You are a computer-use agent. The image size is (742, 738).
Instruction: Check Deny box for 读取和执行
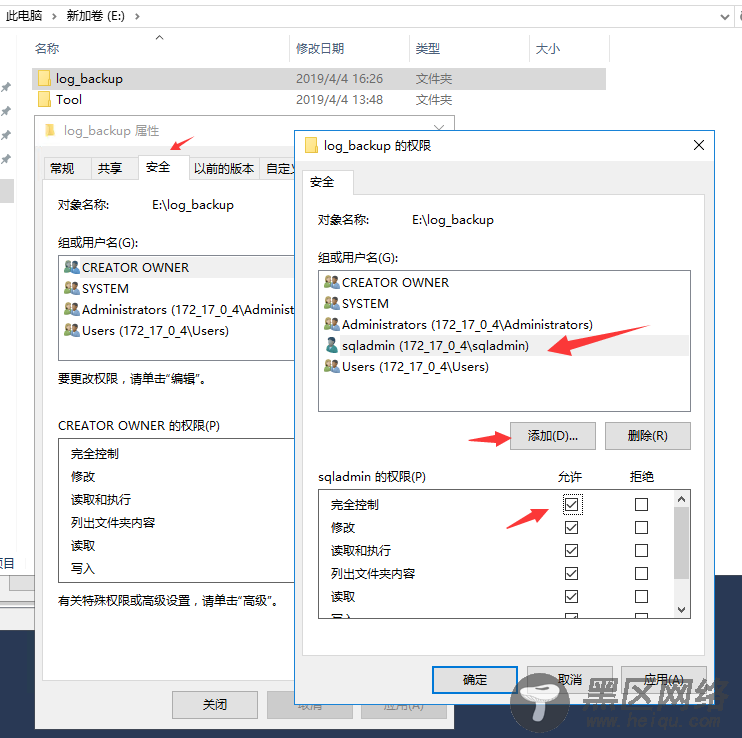click(641, 551)
